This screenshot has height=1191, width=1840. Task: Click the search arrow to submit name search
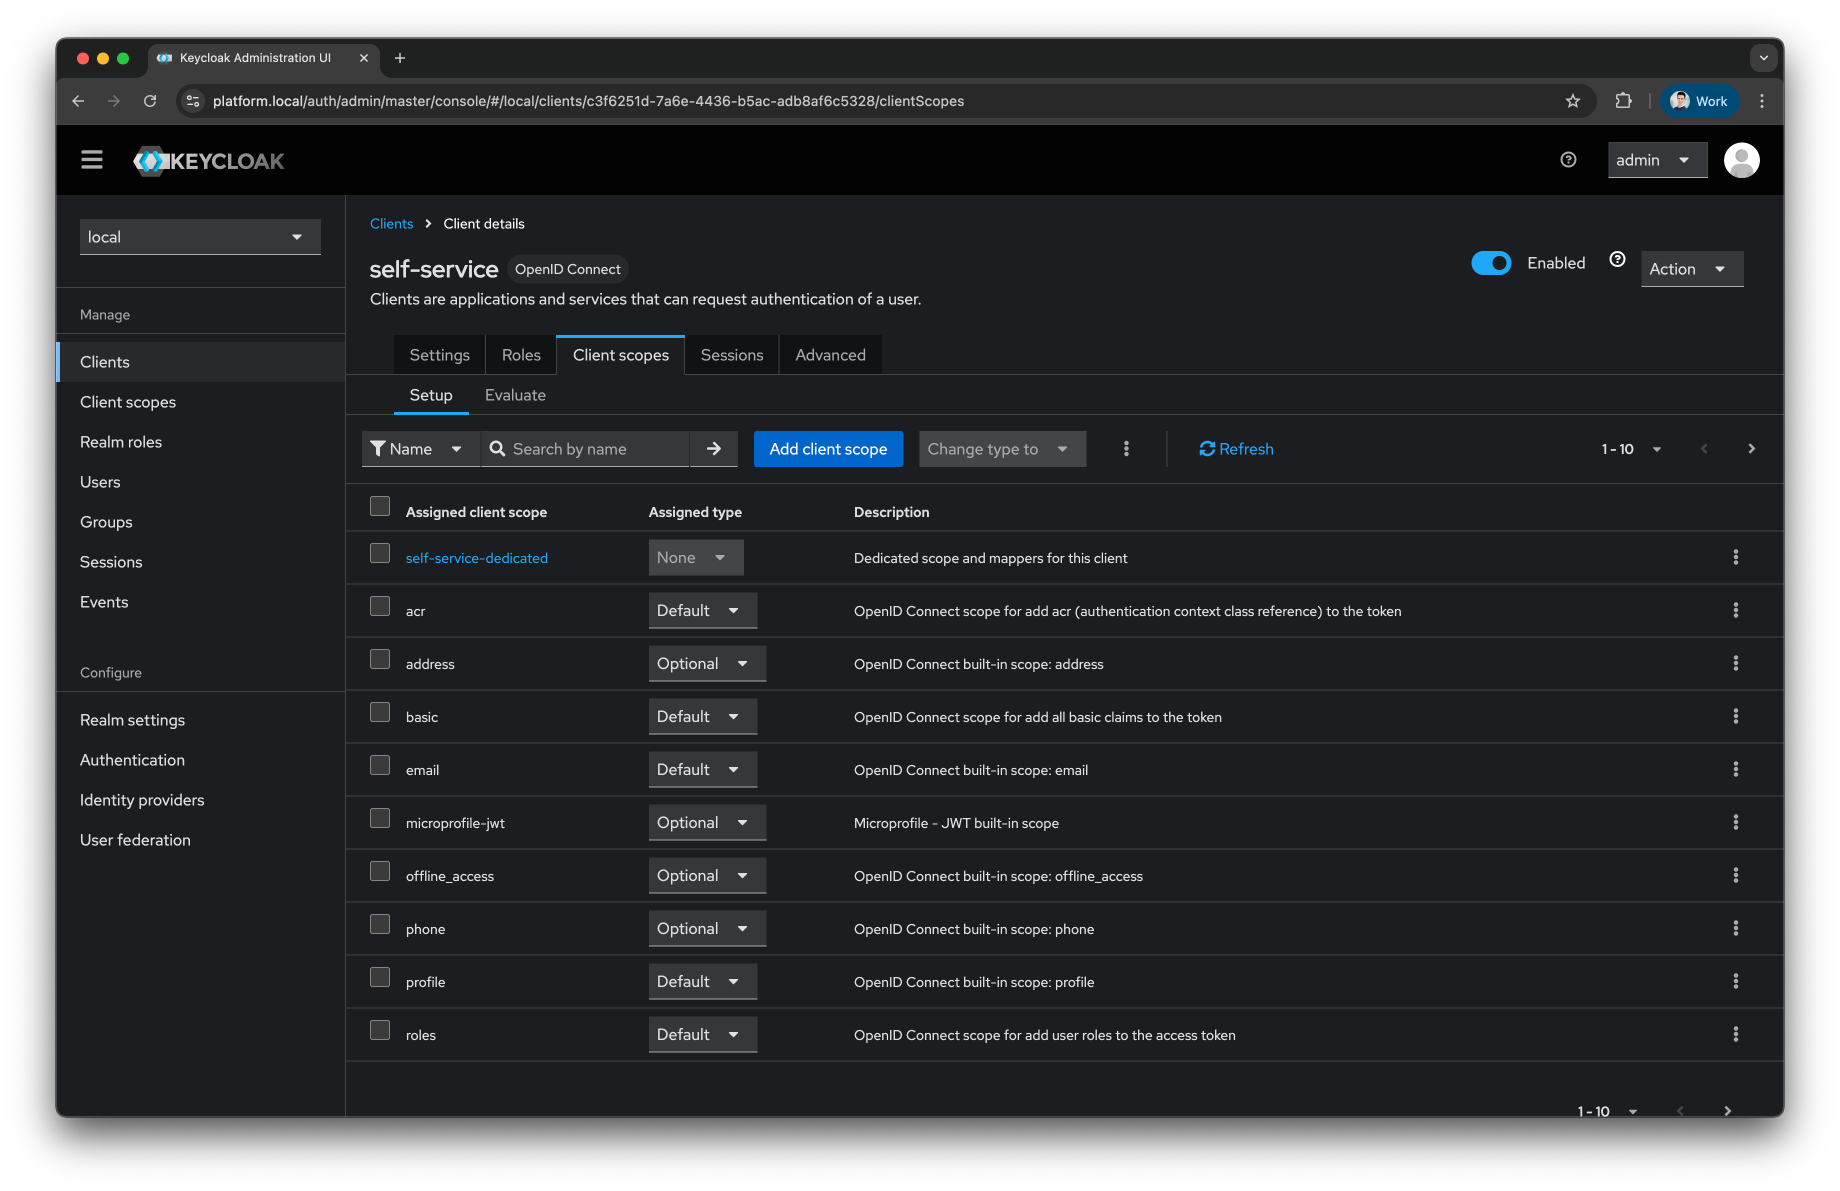click(713, 448)
